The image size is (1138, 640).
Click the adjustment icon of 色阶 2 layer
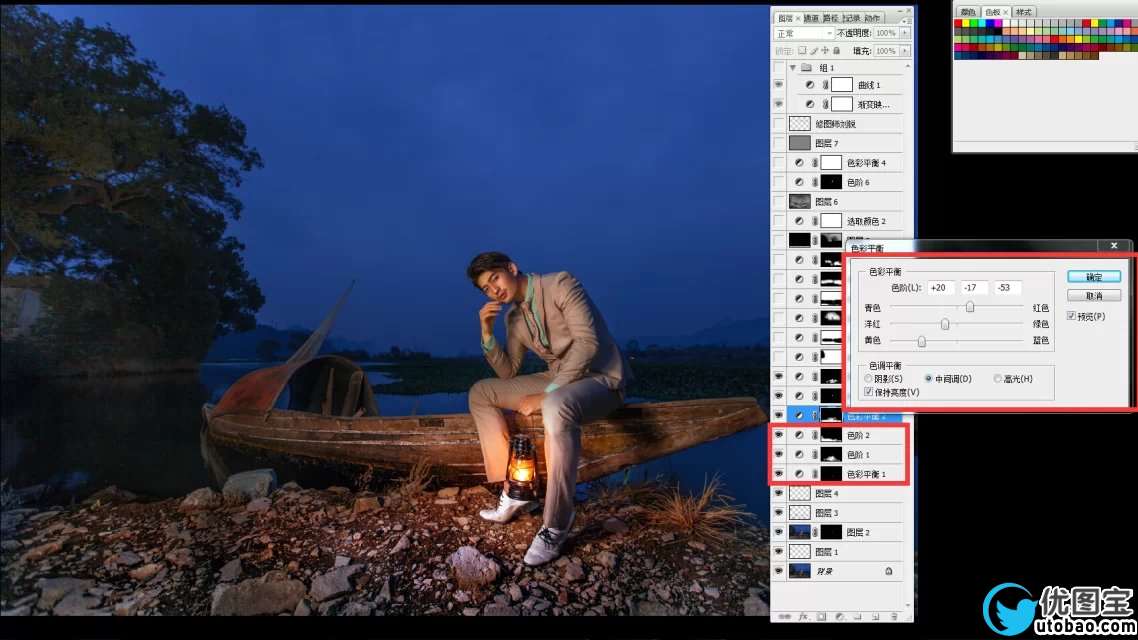pyautogui.click(x=799, y=435)
